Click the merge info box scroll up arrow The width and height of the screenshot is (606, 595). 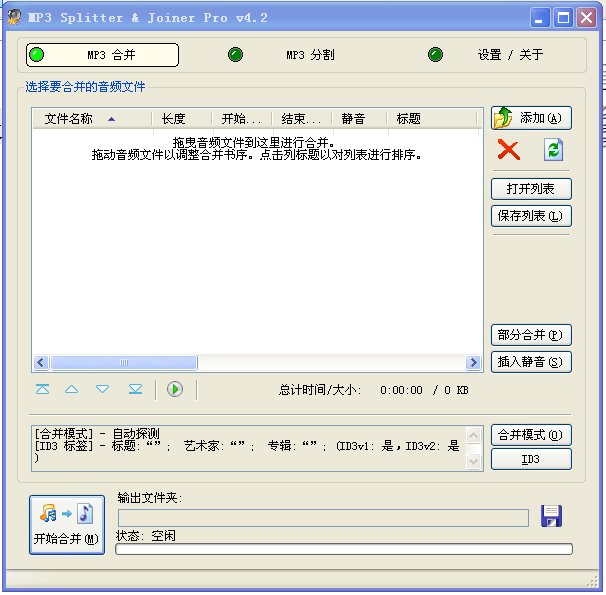473,436
